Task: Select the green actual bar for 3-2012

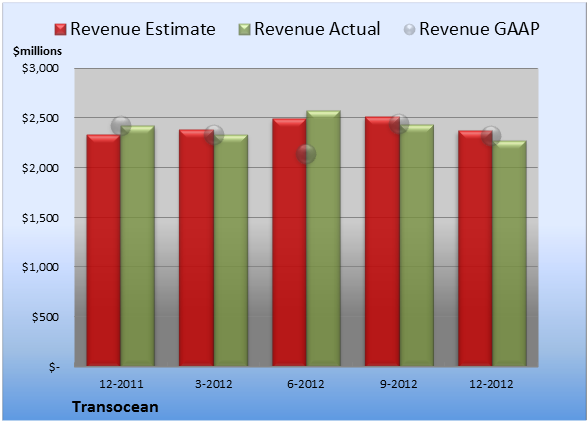Action: point(231,250)
